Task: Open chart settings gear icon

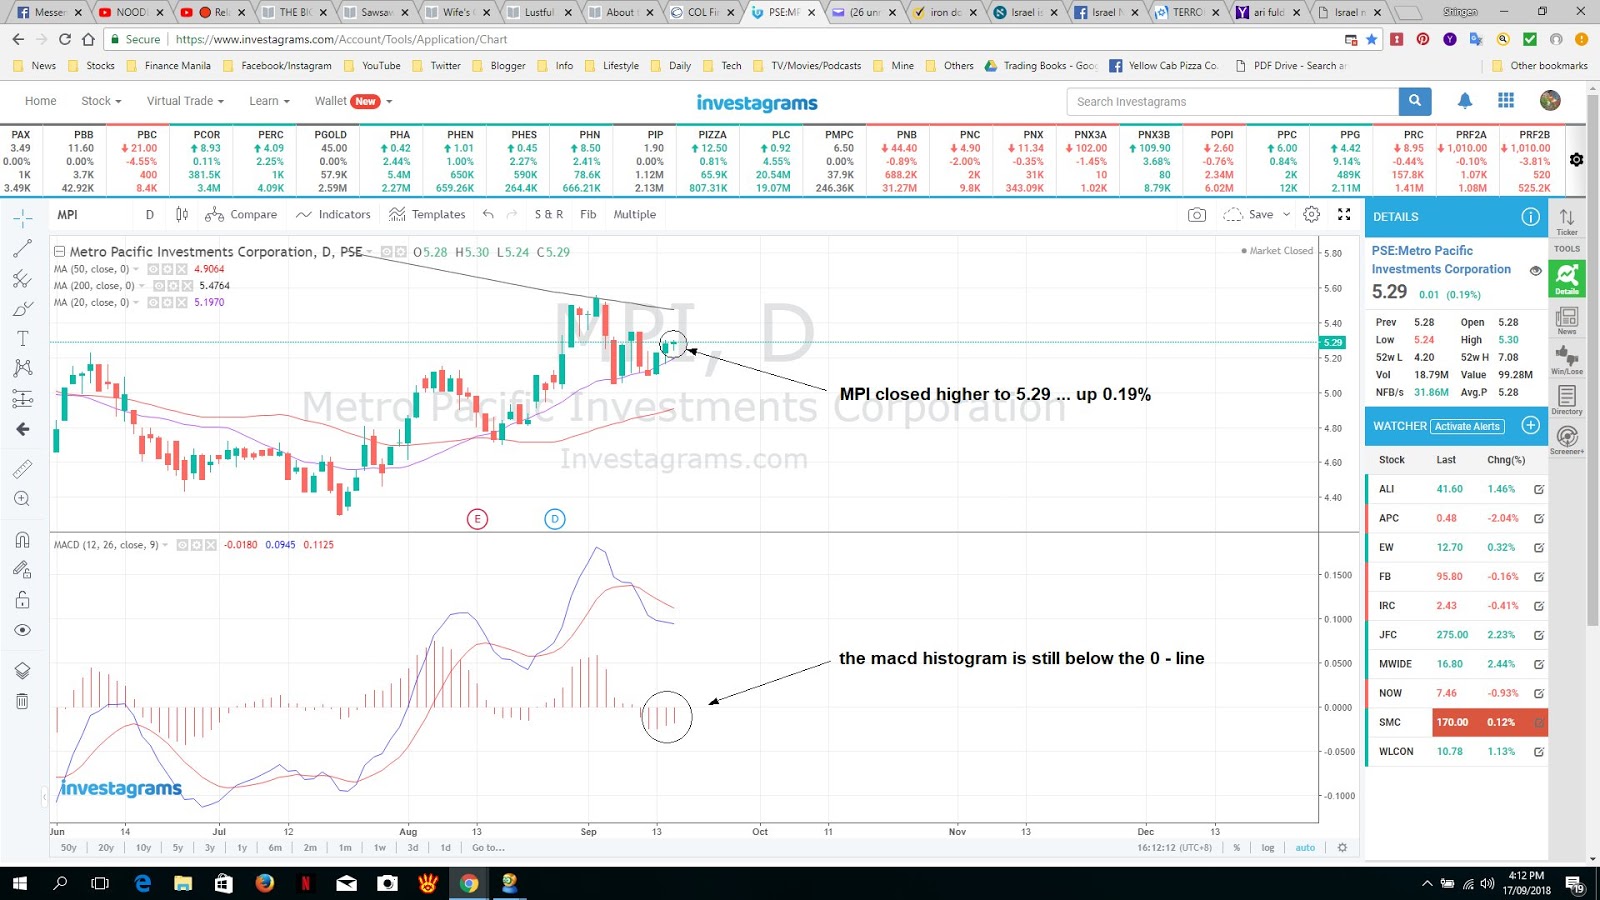Action: [x=1312, y=214]
